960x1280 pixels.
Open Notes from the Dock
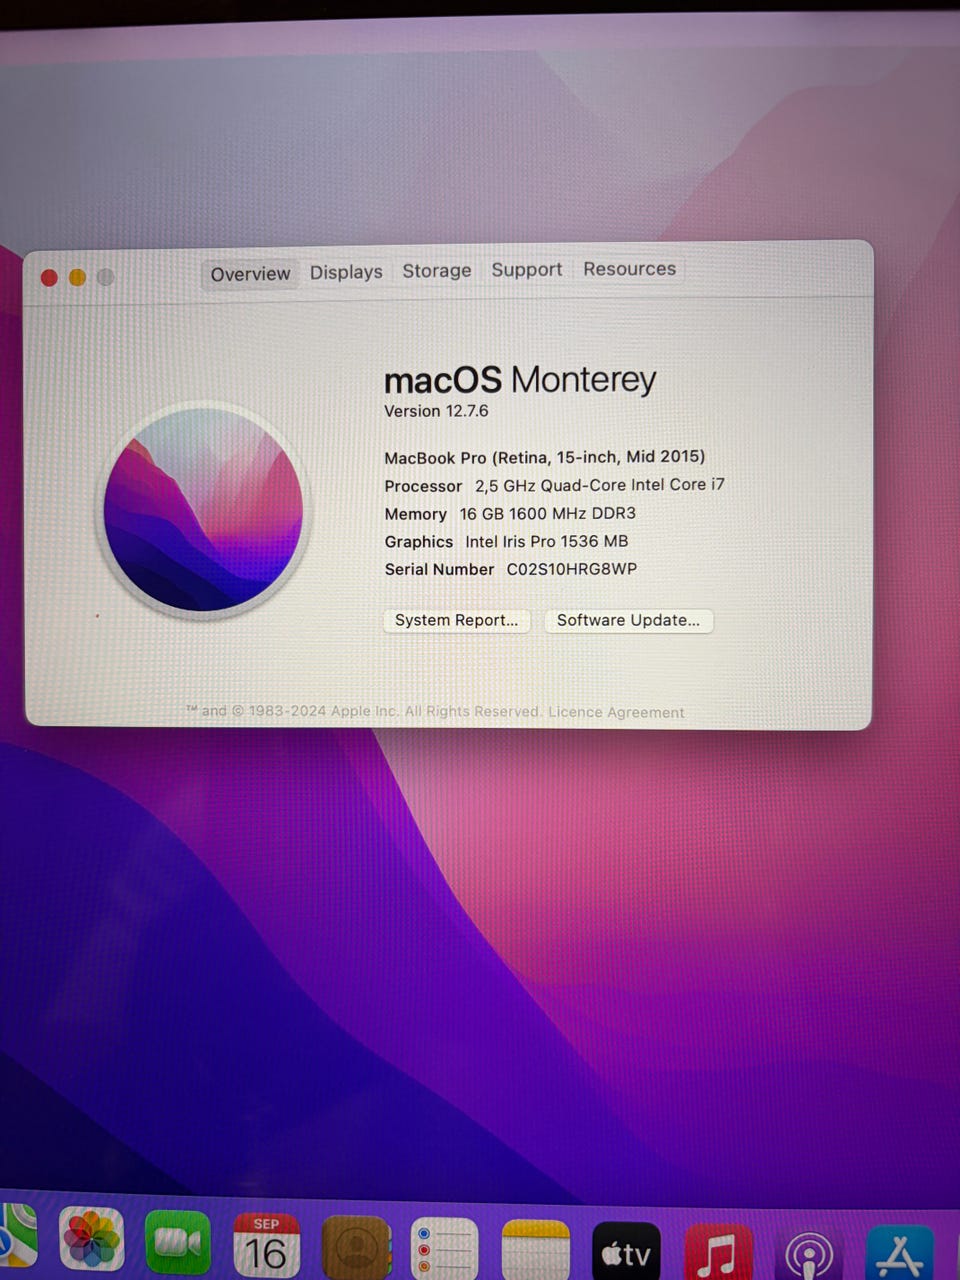(x=535, y=1250)
